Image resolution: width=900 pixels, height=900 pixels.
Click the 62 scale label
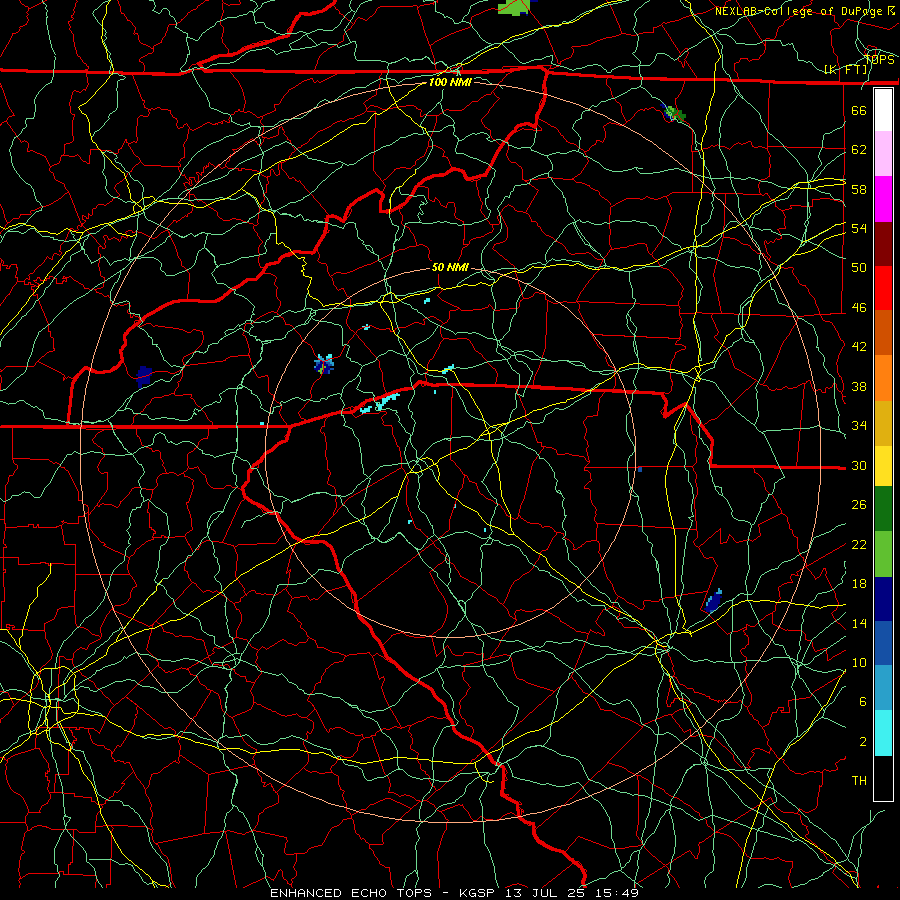[x=859, y=150]
